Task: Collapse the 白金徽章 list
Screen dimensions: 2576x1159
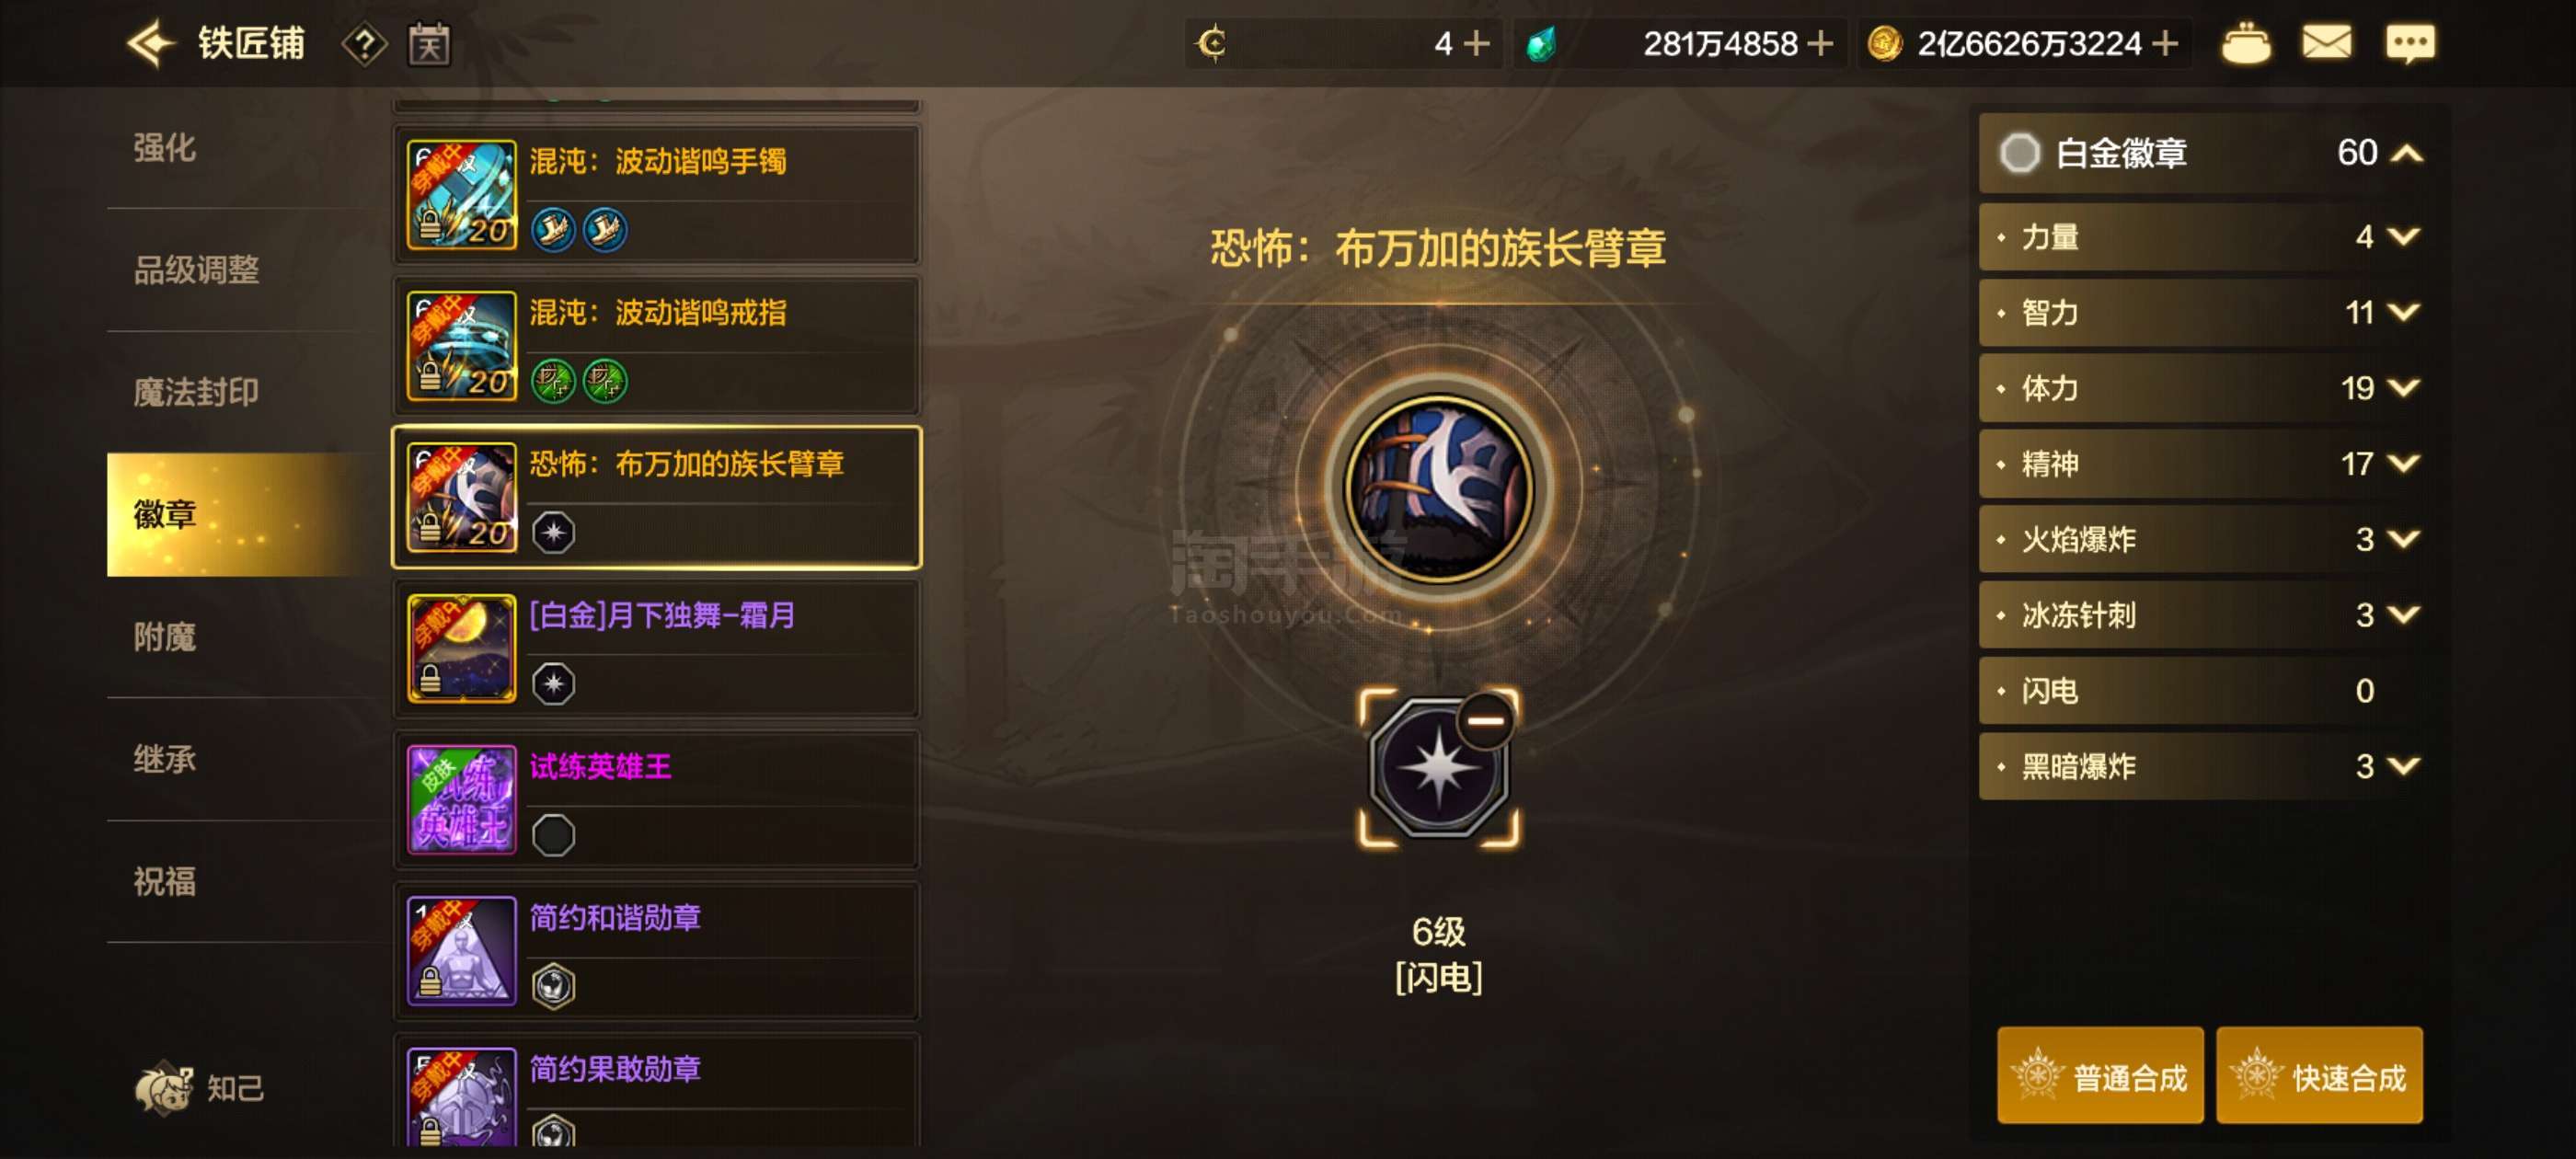Action: [x=2406, y=153]
